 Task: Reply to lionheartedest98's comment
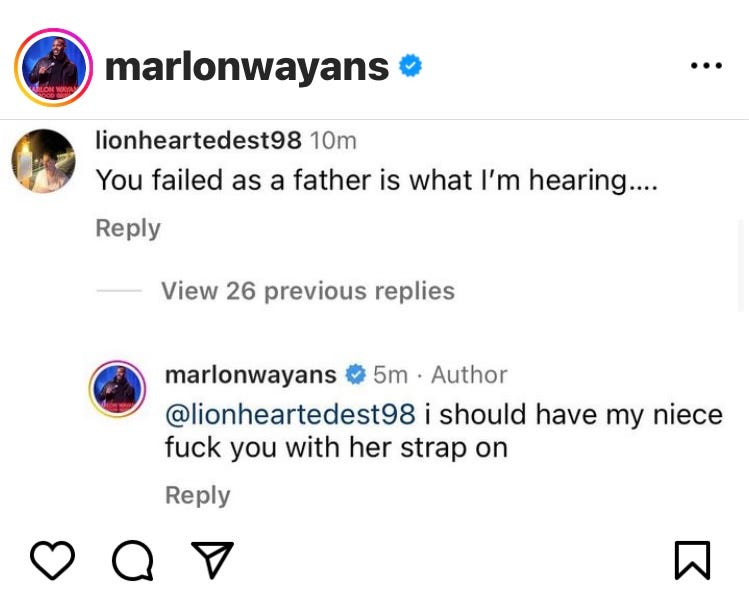(128, 228)
